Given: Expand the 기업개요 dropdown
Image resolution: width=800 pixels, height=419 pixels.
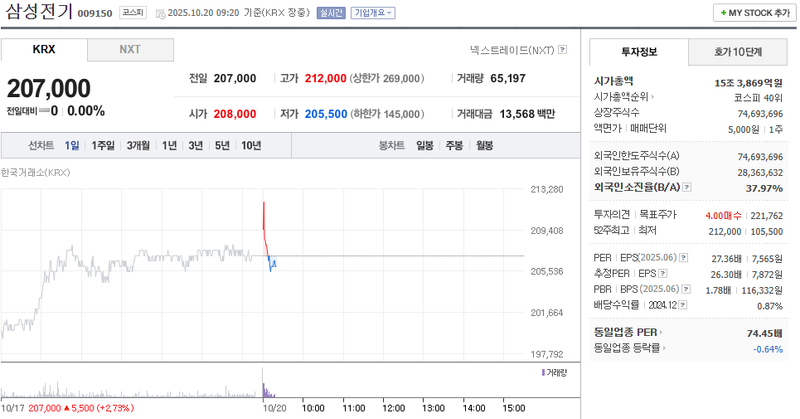Looking at the screenshot, I should click(374, 13).
